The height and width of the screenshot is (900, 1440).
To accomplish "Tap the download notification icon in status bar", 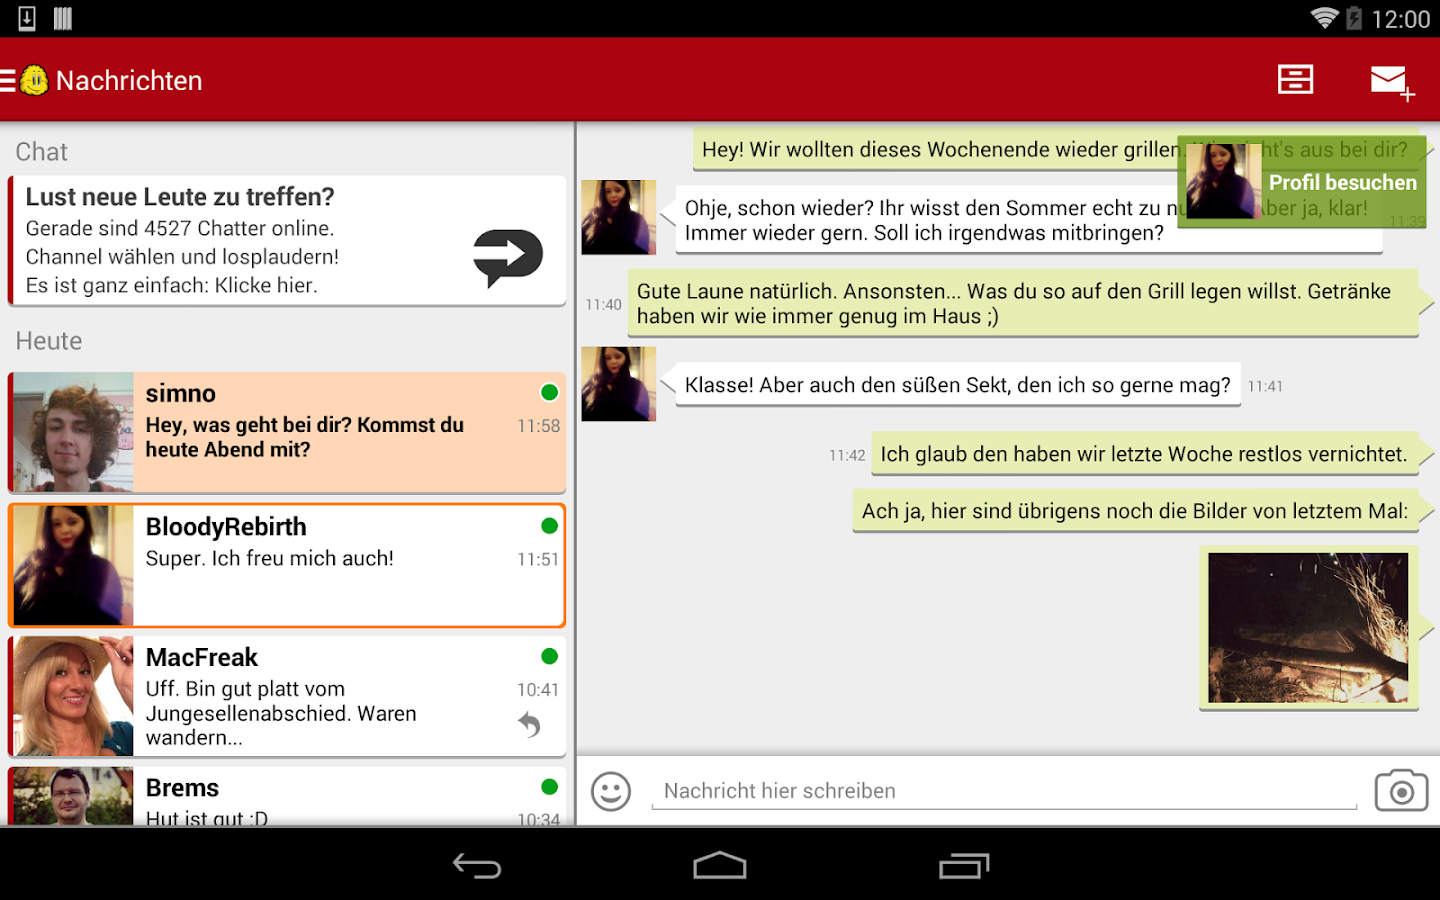I will pyautogui.click(x=27, y=18).
